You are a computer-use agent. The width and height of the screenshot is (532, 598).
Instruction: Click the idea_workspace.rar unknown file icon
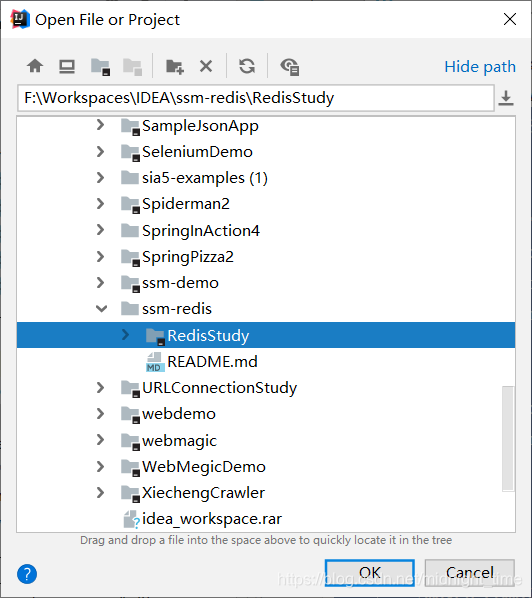pyautogui.click(x=132, y=519)
